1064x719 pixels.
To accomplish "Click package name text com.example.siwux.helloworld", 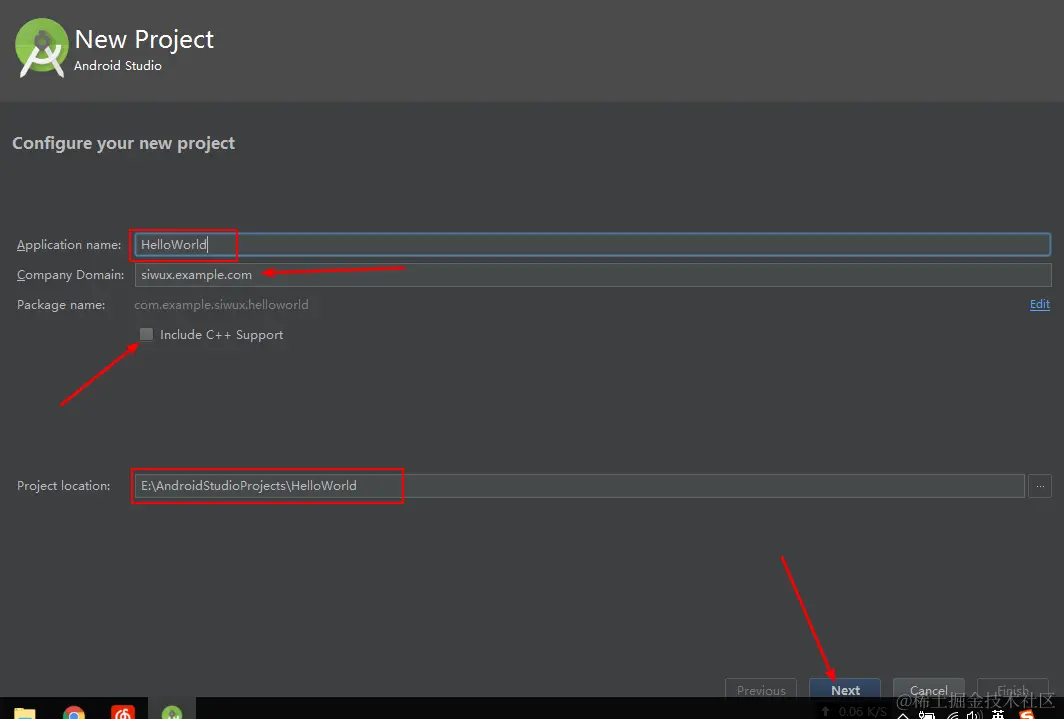I will [x=221, y=305].
